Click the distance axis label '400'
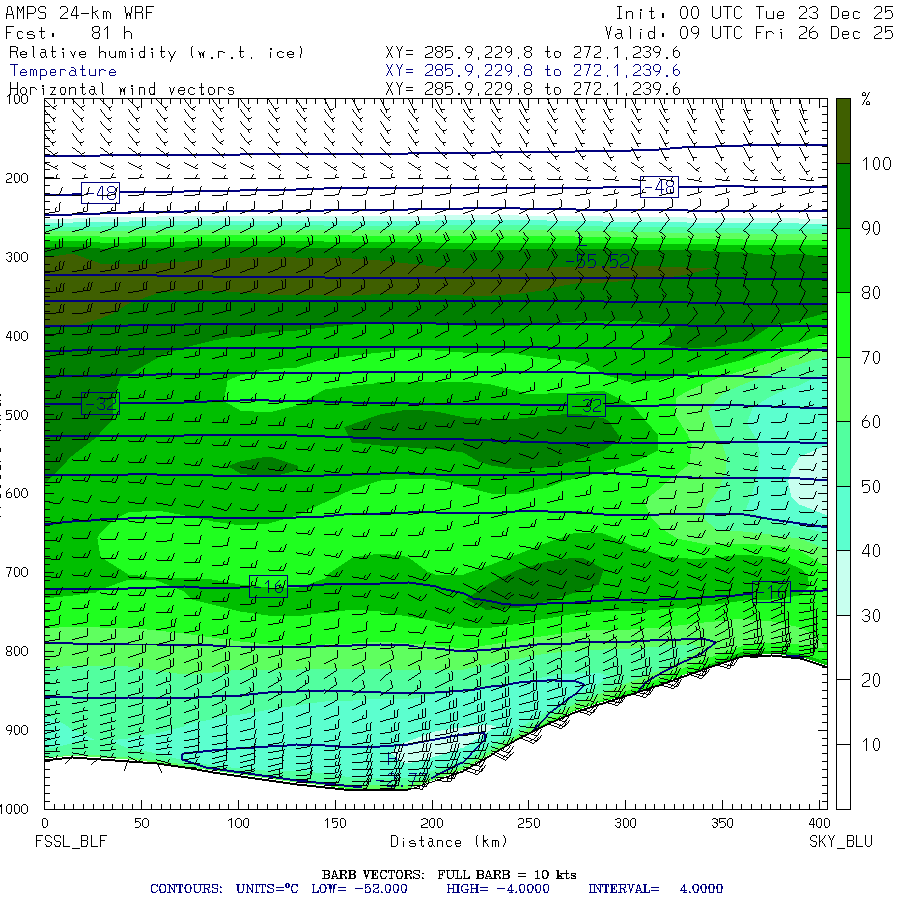This screenshot has height=900, width=900. coord(818,823)
